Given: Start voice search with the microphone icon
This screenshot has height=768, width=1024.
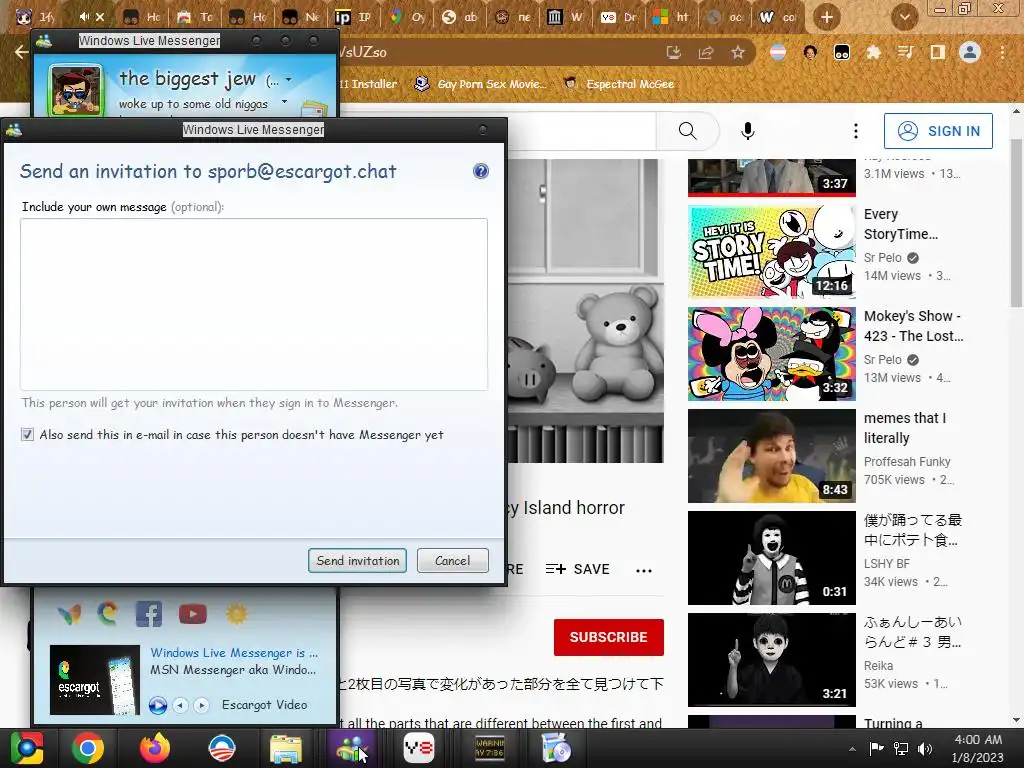Looking at the screenshot, I should pos(748,131).
